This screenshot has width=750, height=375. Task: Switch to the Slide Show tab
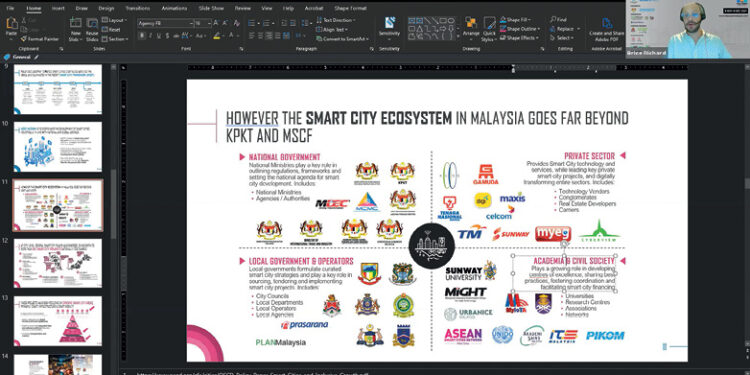(x=211, y=8)
